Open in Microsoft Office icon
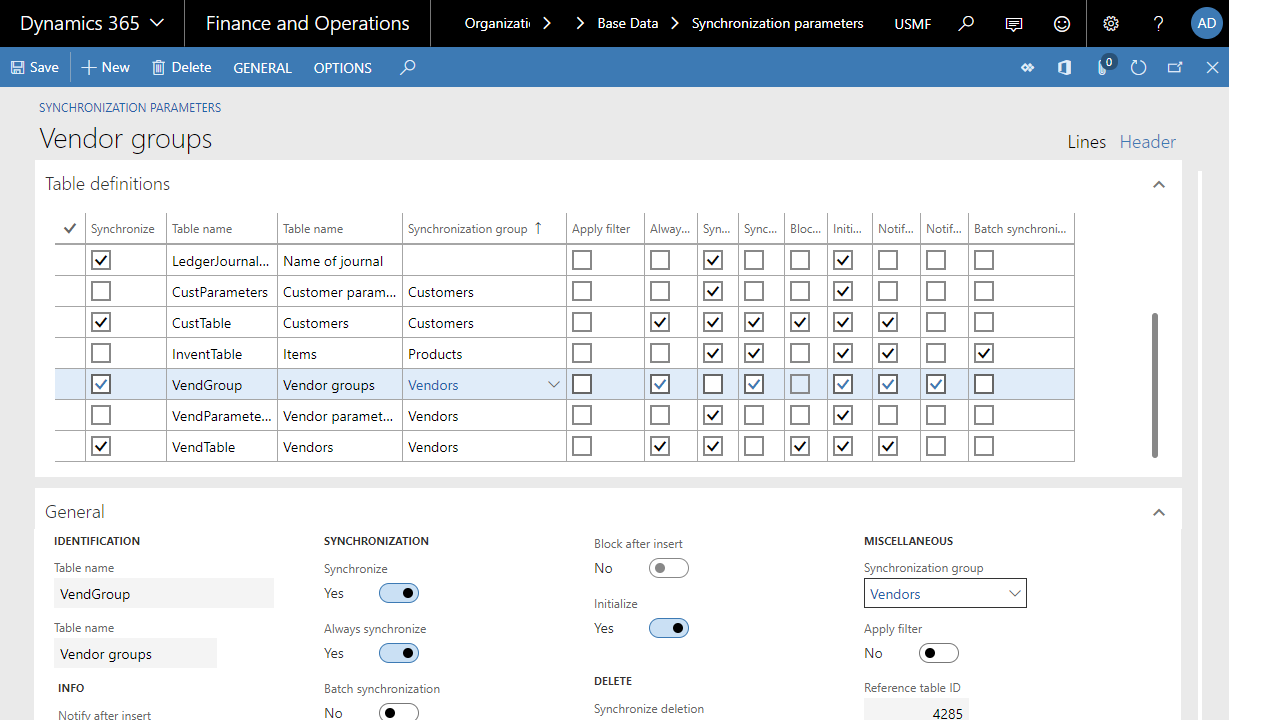Image resolution: width=1280 pixels, height=720 pixels. 1064,67
